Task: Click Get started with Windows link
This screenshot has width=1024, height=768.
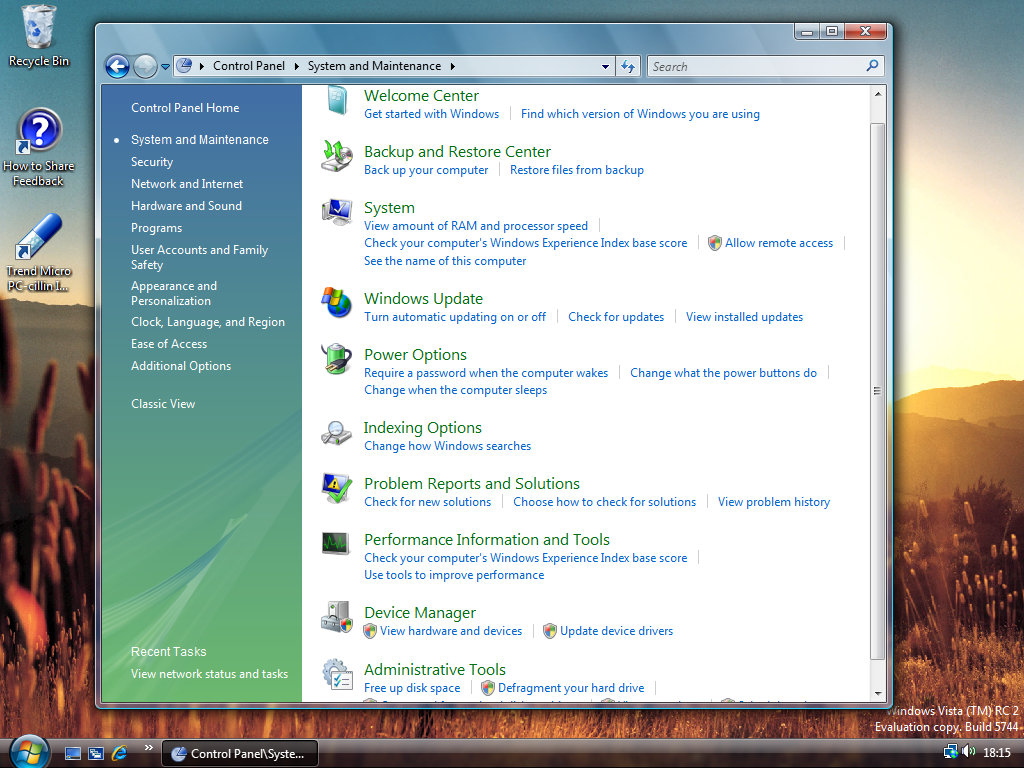Action: coord(432,114)
